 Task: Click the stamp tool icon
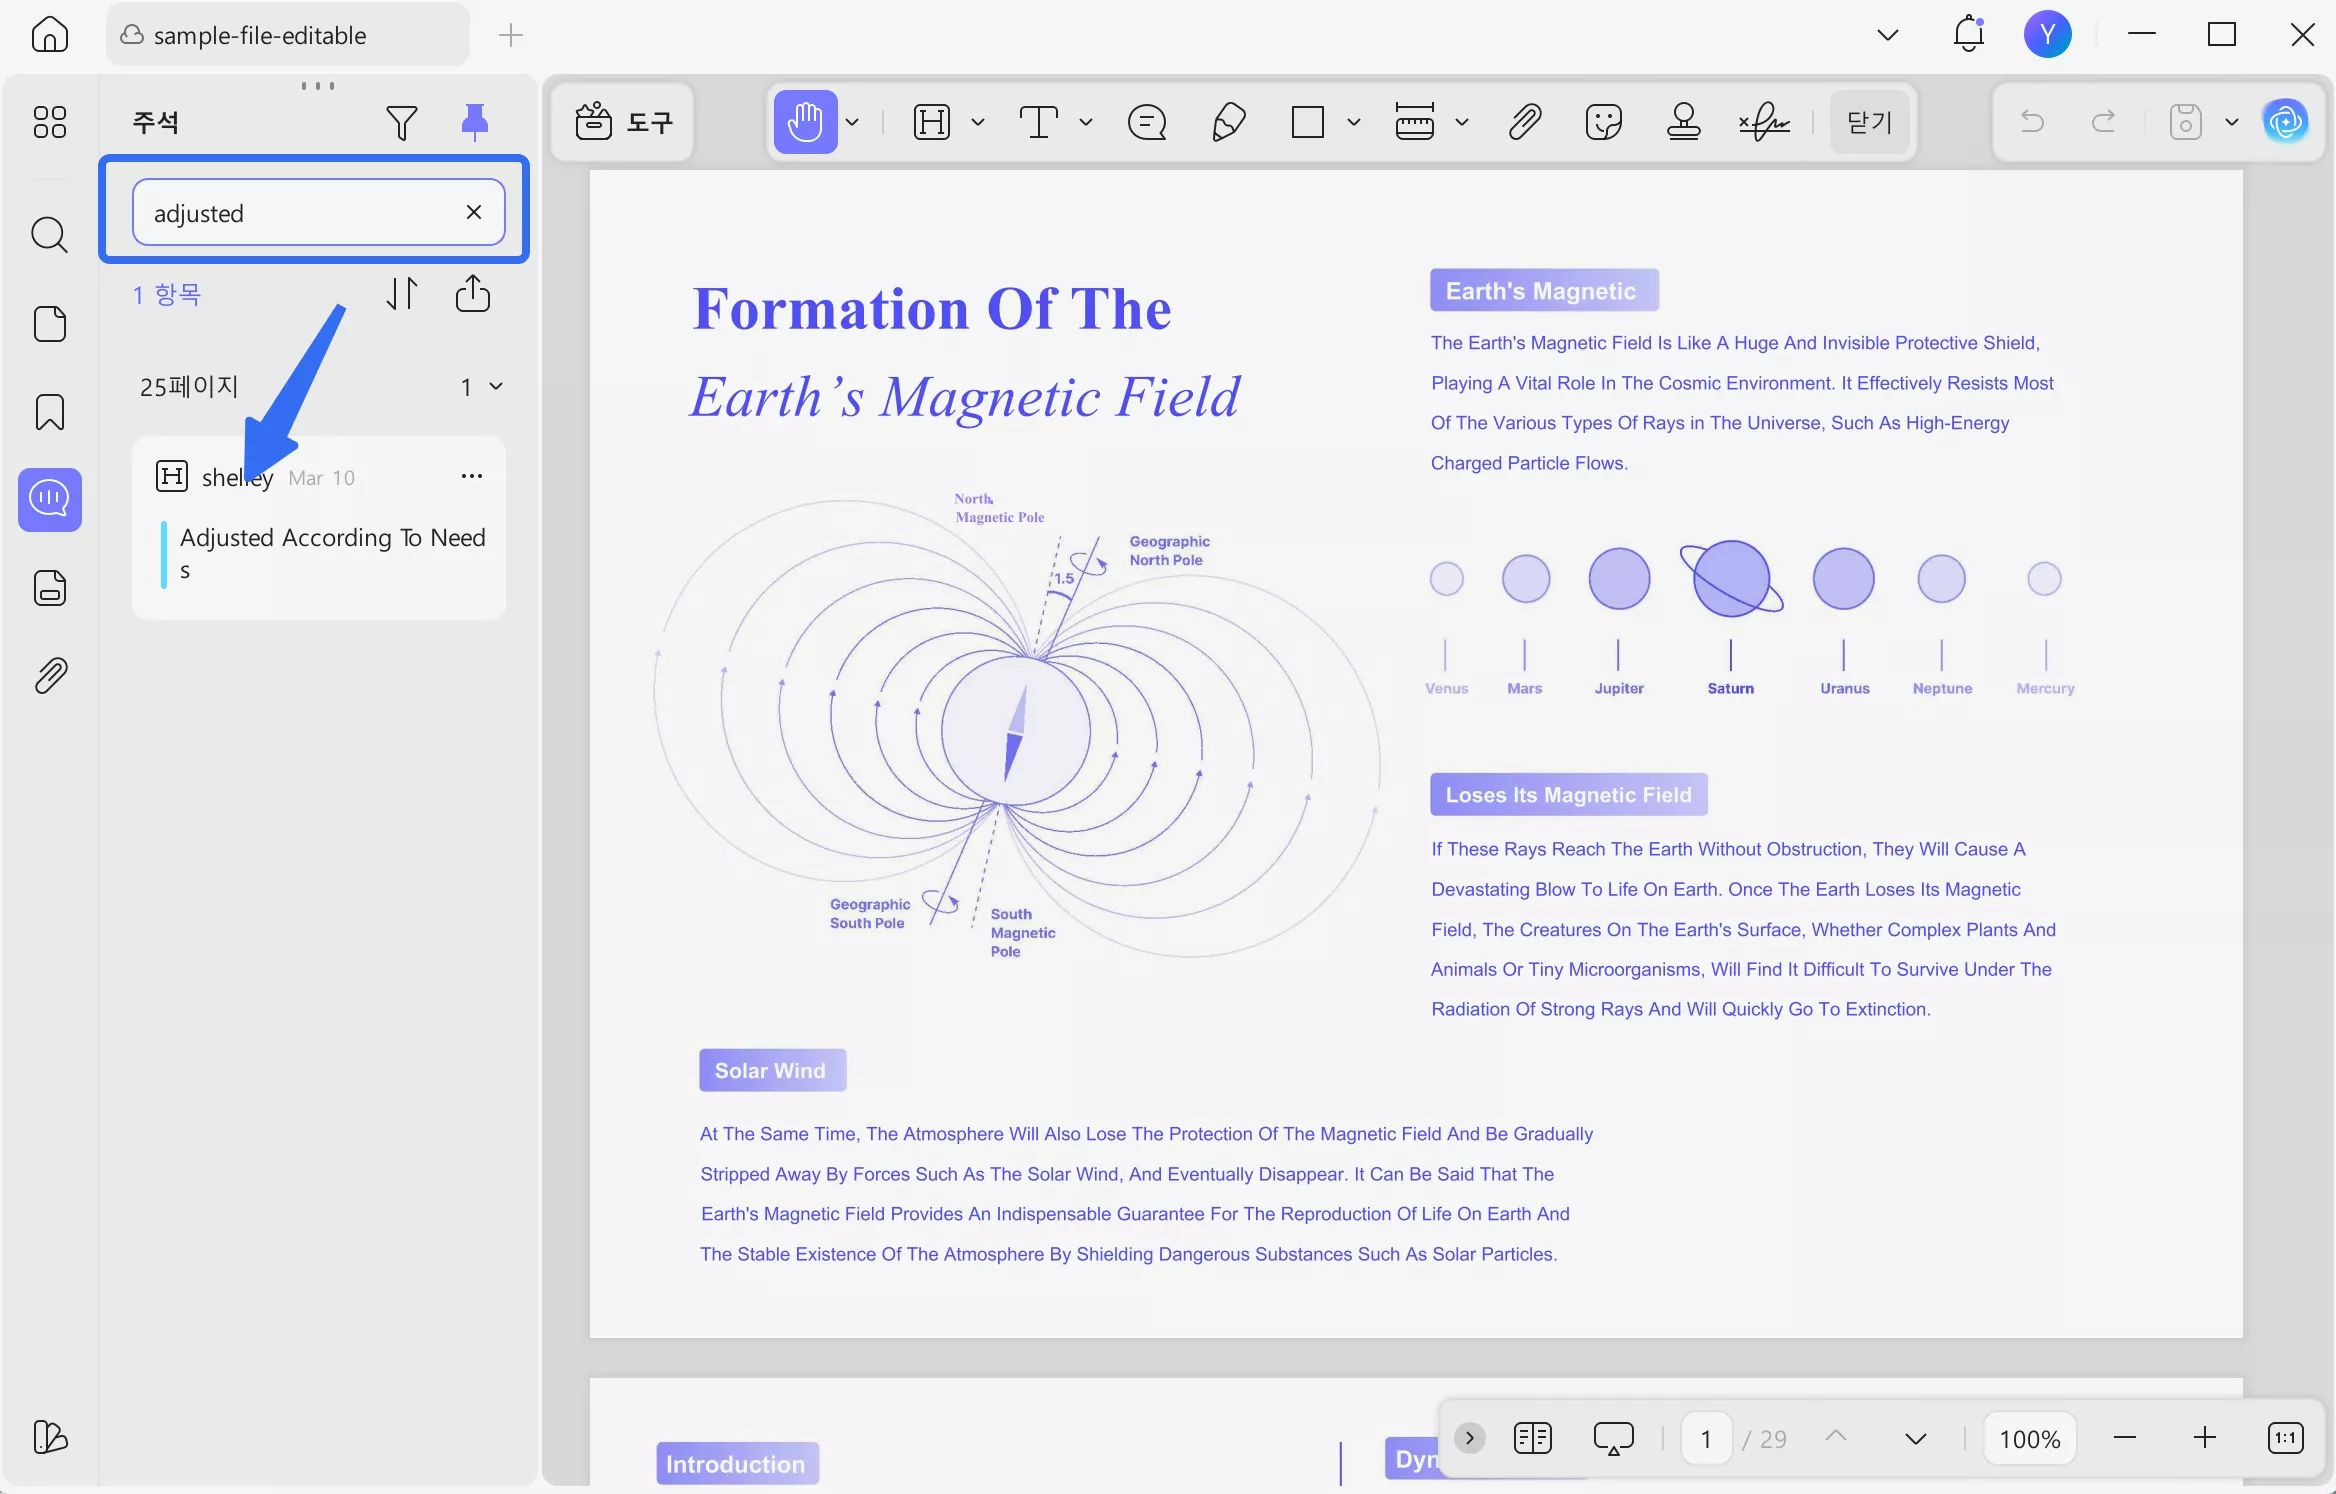(x=1683, y=122)
